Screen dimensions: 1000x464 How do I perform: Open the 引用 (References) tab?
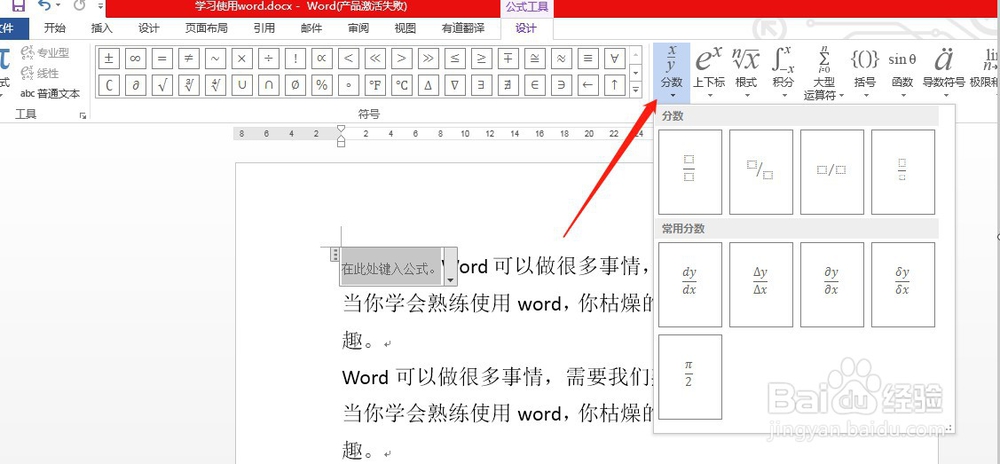click(264, 28)
